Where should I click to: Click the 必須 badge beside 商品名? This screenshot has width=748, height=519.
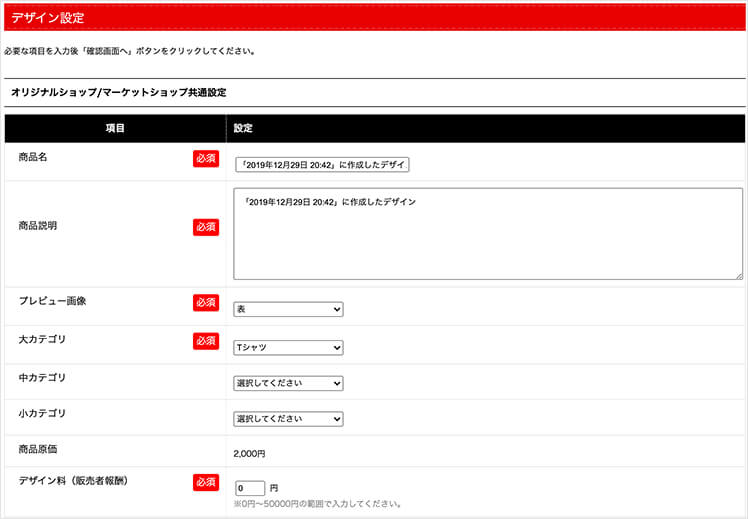pos(206,159)
